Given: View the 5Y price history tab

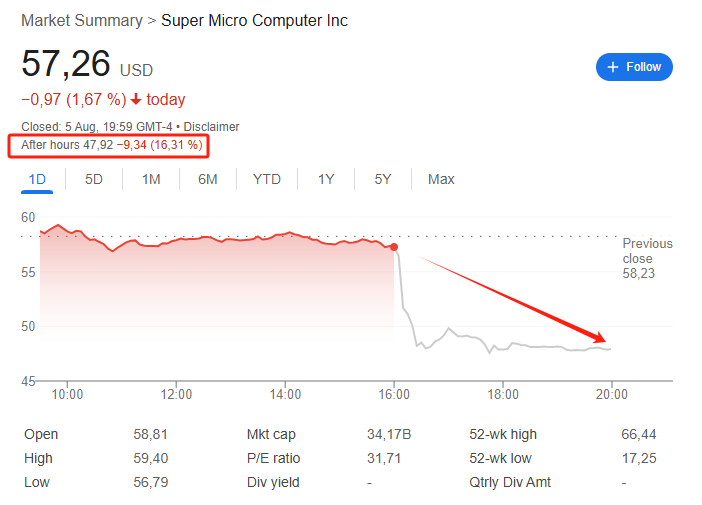Looking at the screenshot, I should click(383, 179).
